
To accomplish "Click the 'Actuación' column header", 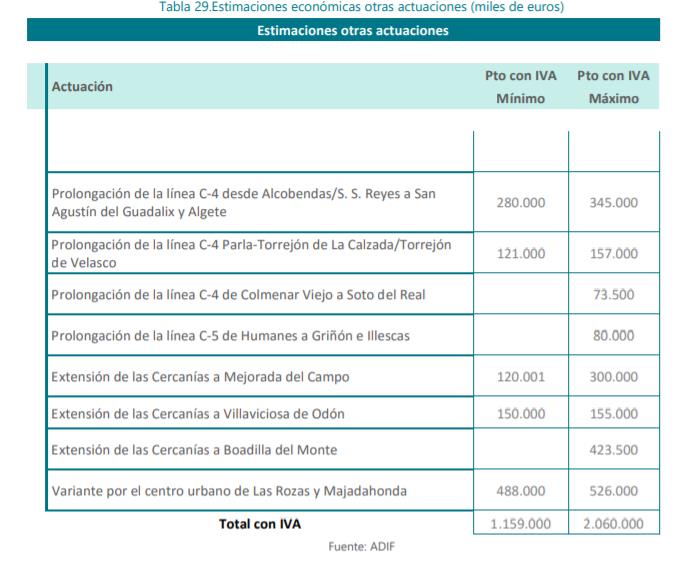I will [x=82, y=87].
